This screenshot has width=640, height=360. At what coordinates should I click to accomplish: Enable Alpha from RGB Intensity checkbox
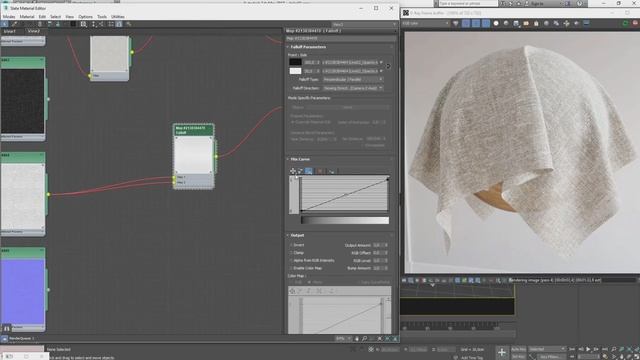[291, 260]
